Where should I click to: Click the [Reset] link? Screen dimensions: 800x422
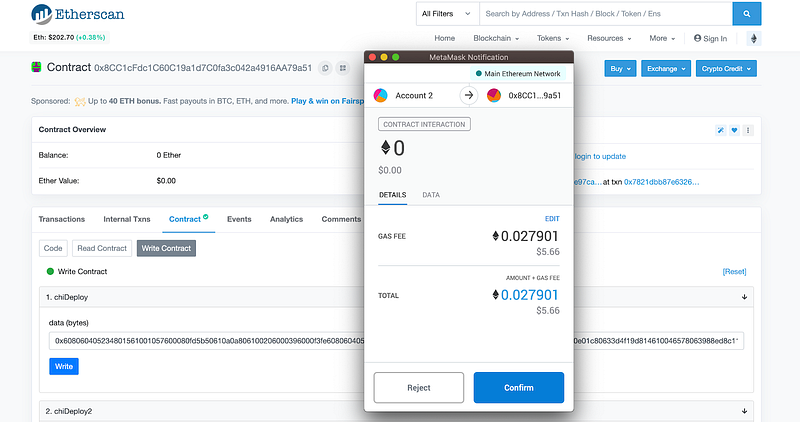point(734,271)
